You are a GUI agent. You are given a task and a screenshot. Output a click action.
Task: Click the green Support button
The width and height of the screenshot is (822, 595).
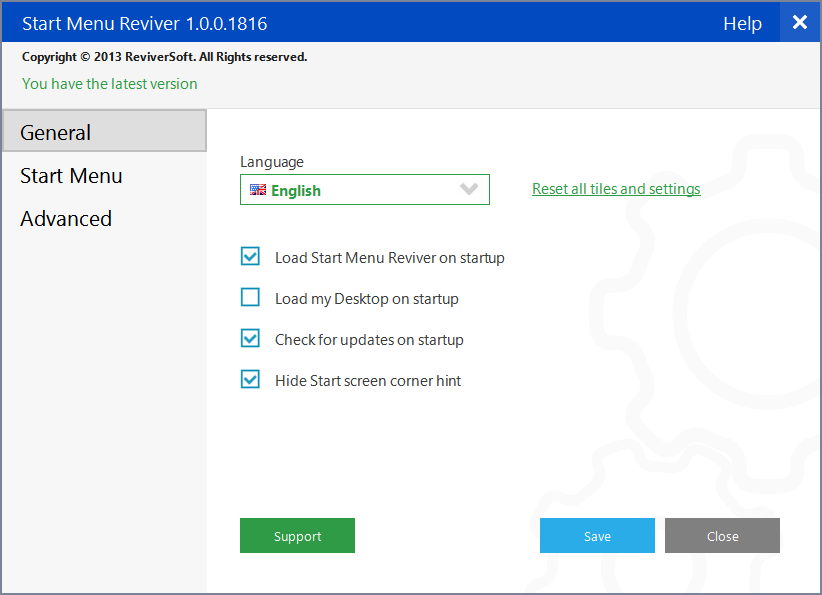(297, 536)
